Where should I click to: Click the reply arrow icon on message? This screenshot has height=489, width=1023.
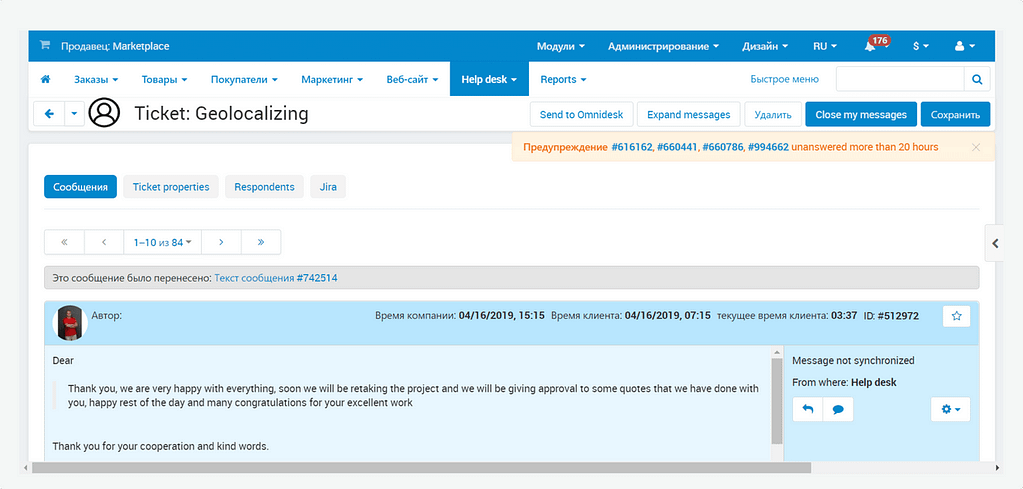[x=808, y=409]
